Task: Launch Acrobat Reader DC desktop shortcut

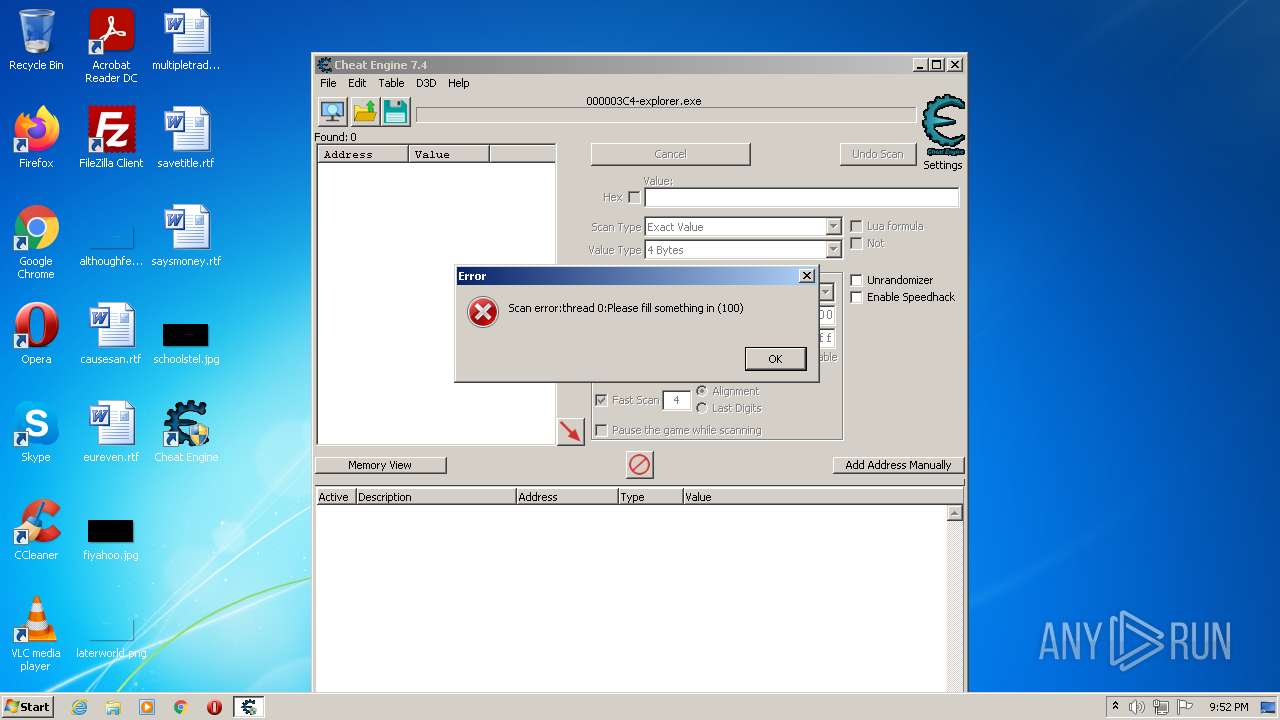Action: pyautogui.click(x=111, y=46)
